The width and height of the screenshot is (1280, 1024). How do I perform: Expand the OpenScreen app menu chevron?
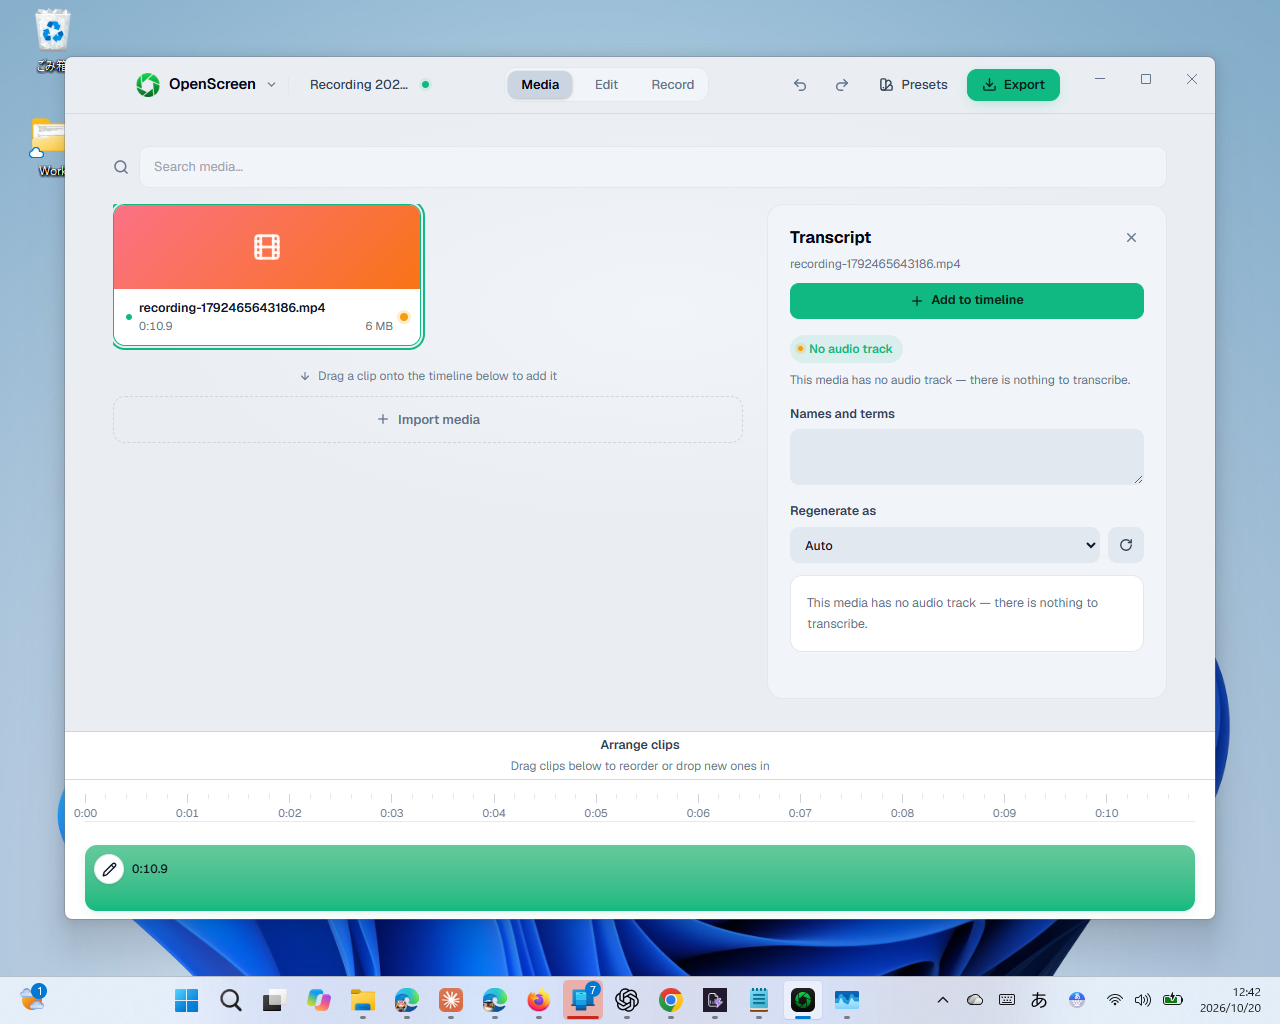click(271, 85)
